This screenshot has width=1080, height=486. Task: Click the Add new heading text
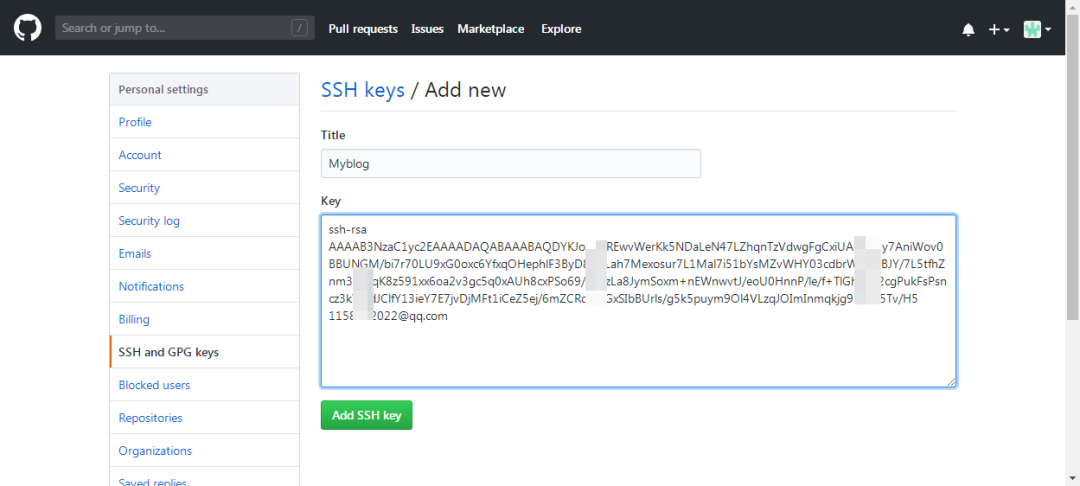click(466, 90)
